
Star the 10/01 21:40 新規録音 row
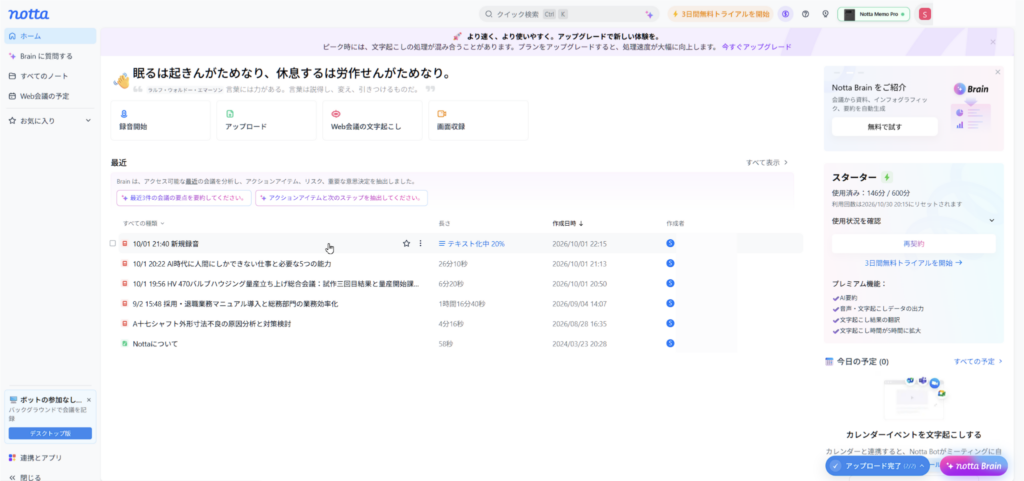[x=406, y=243]
